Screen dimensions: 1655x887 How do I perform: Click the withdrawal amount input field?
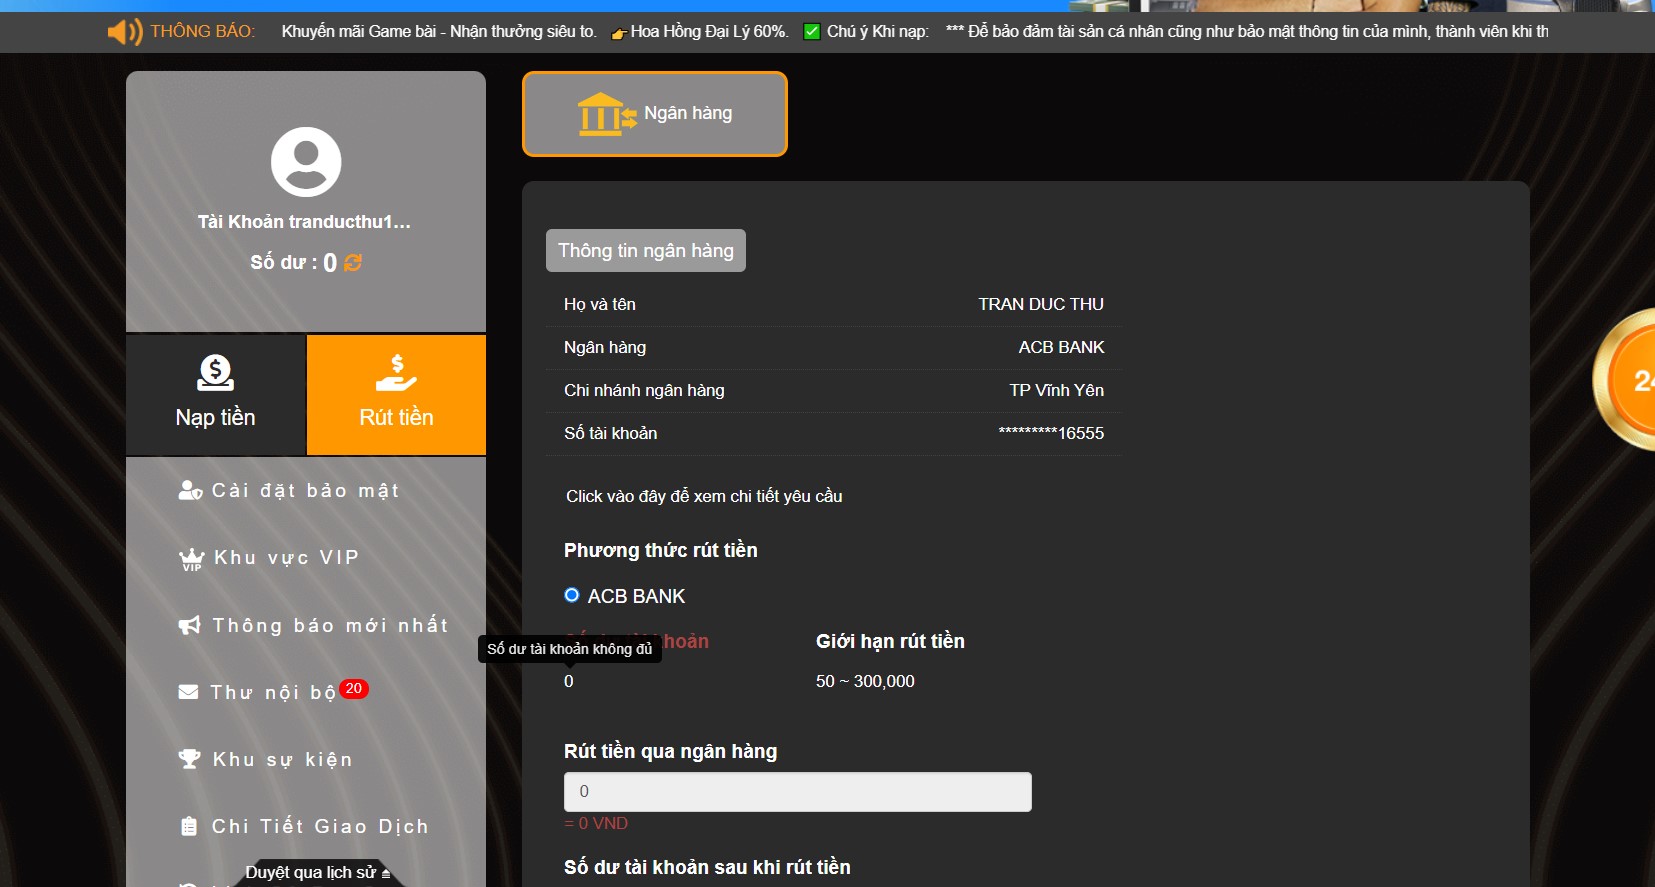click(797, 792)
